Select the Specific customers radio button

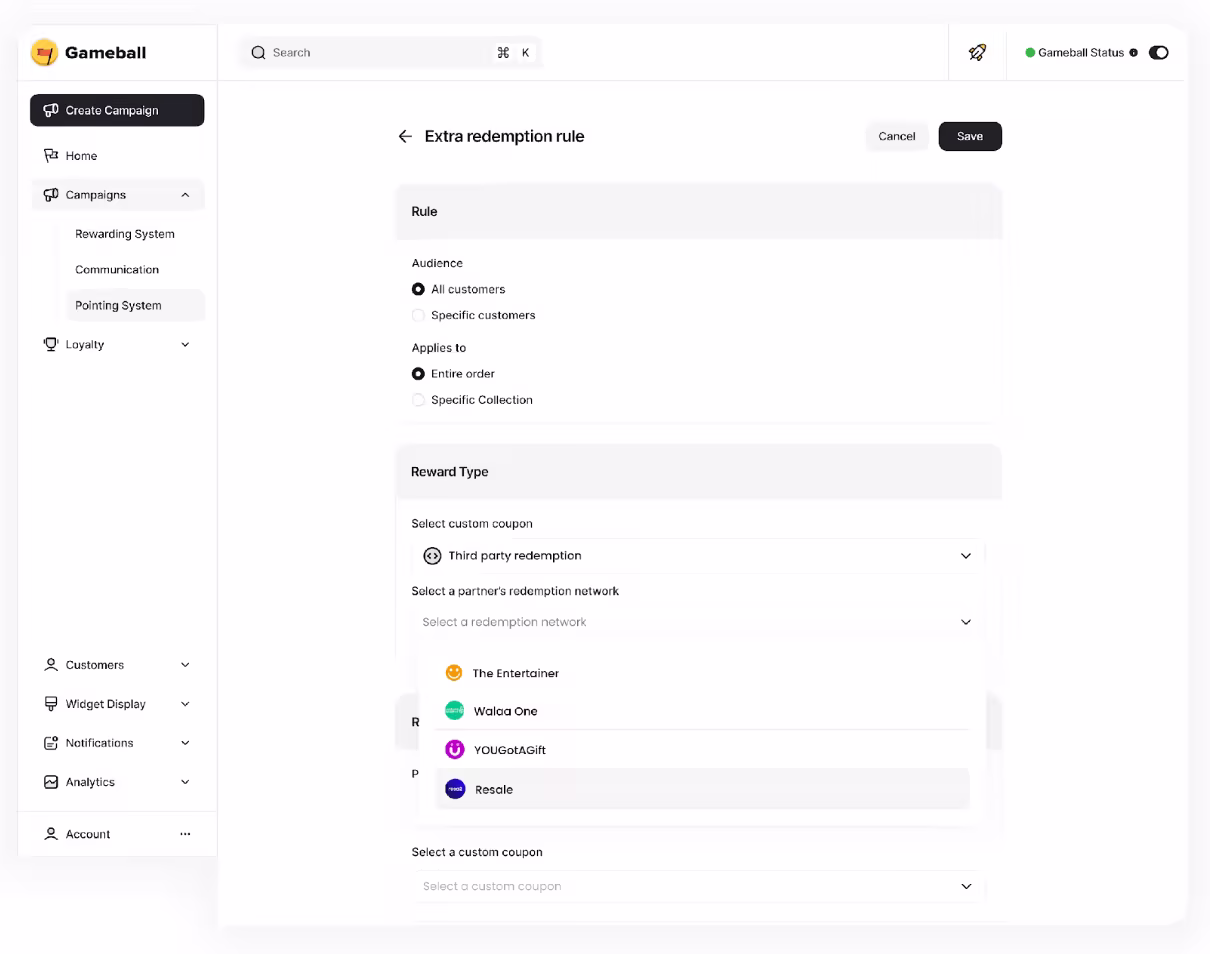418,315
